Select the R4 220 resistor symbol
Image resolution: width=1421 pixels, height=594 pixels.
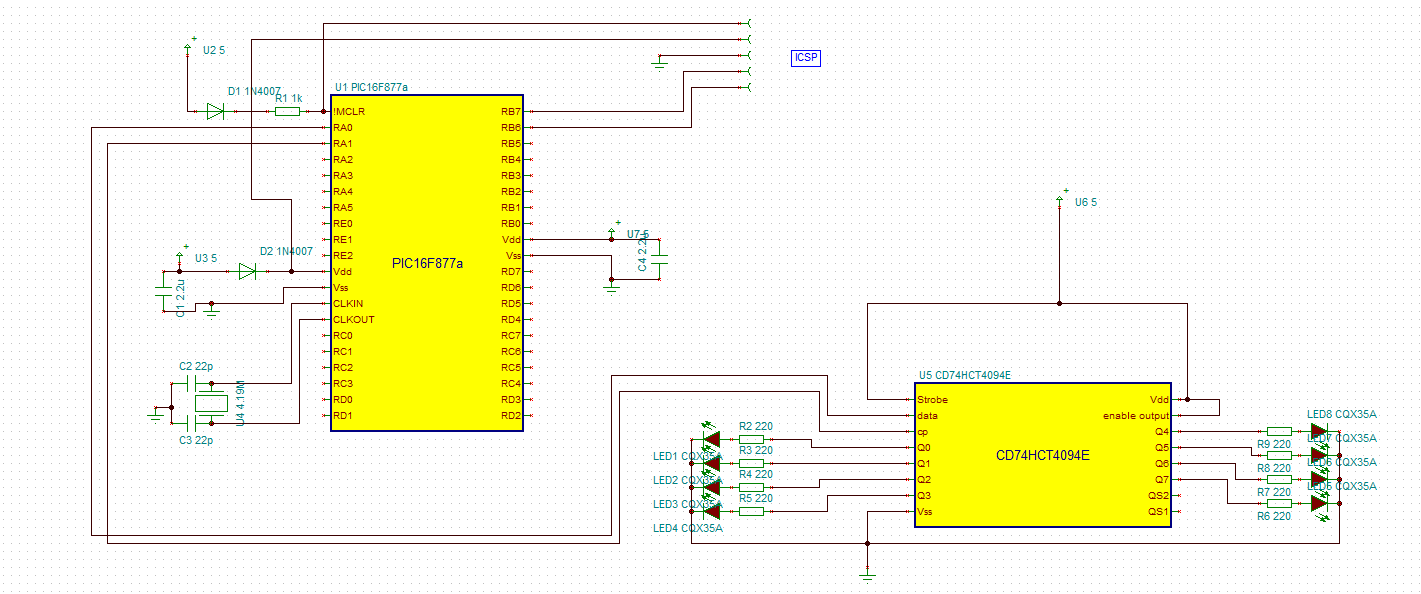(752, 487)
